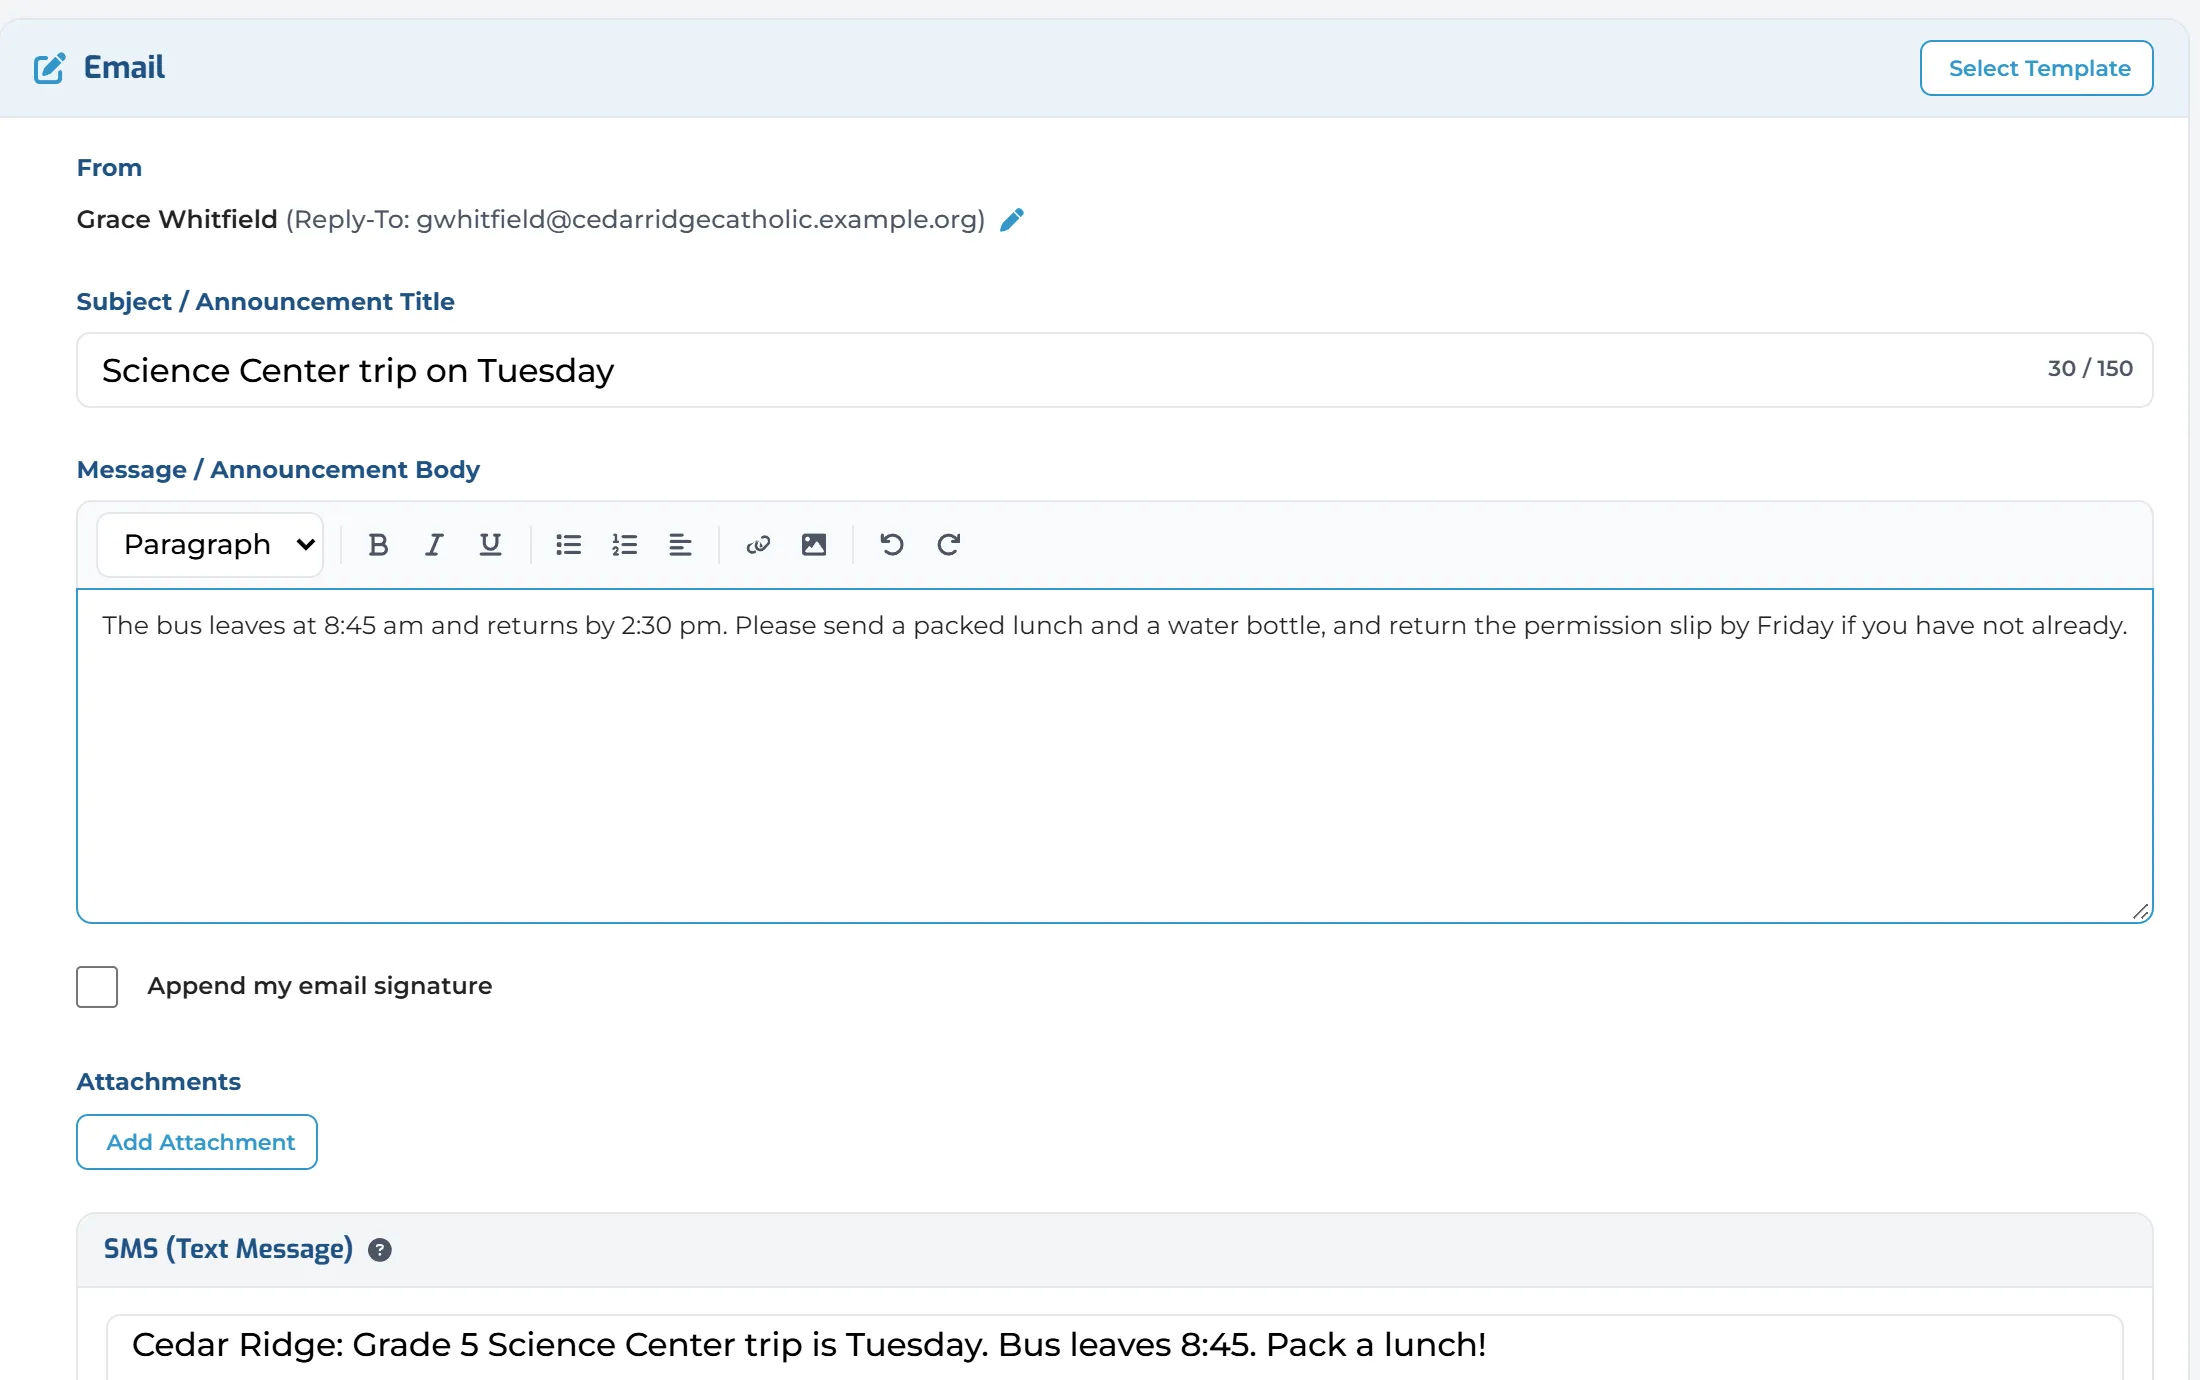Insert a numbered list
2200x1380 pixels.
tap(625, 545)
